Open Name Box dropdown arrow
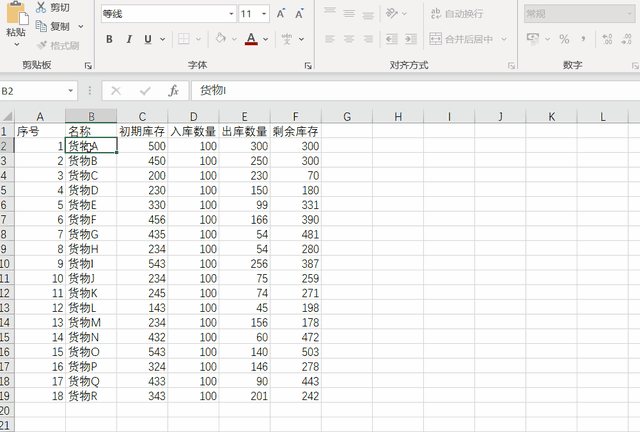Viewport: 640px width, 432px height. click(71, 91)
